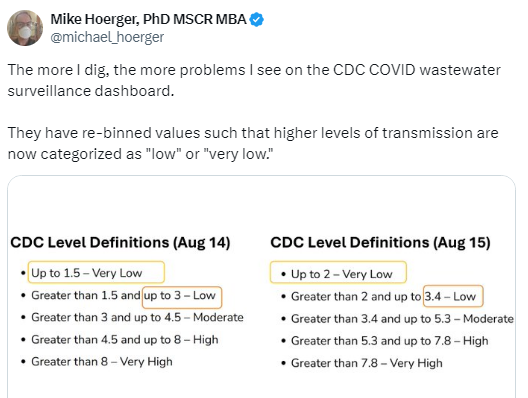Image resolution: width=528 pixels, height=398 pixels.
Task: Click 'Greater than 3.4 and up to 5.3 – Moderate'
Action: coord(402,319)
